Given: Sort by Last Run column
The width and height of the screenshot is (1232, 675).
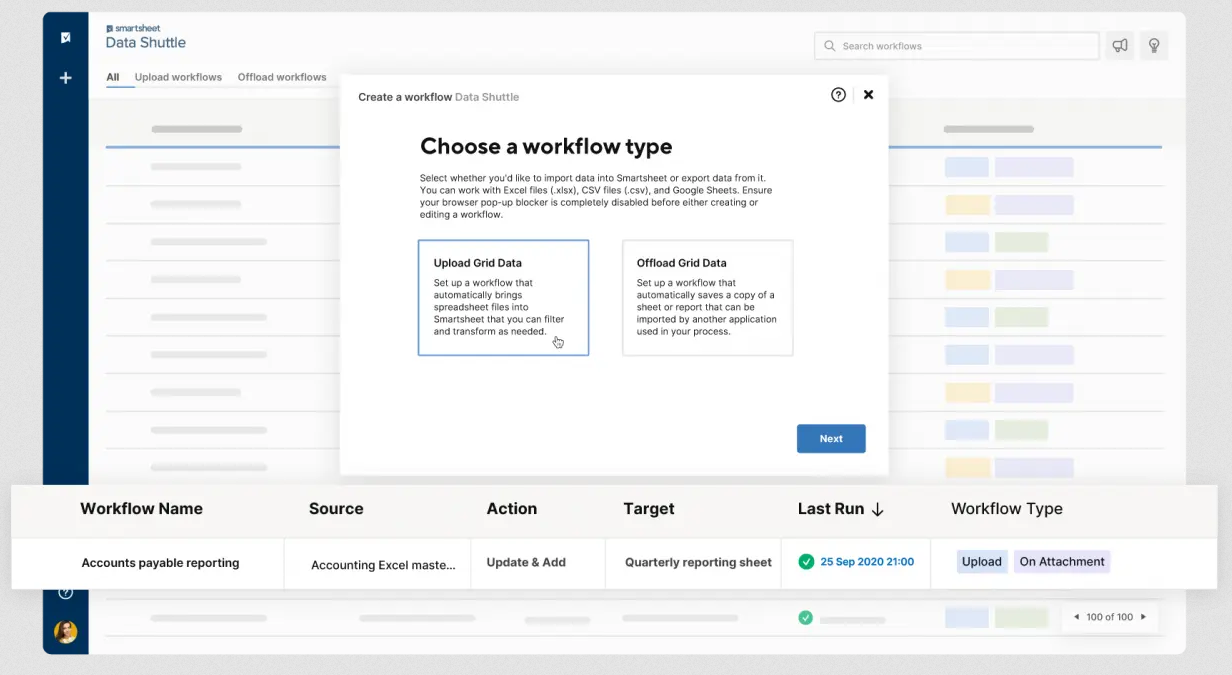Looking at the screenshot, I should pyautogui.click(x=841, y=509).
